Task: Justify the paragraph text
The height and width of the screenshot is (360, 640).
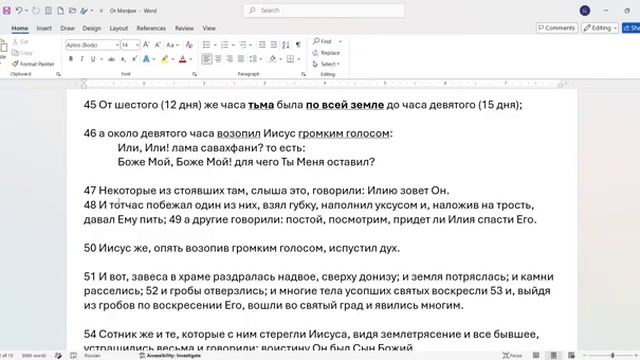Action: click(241, 59)
